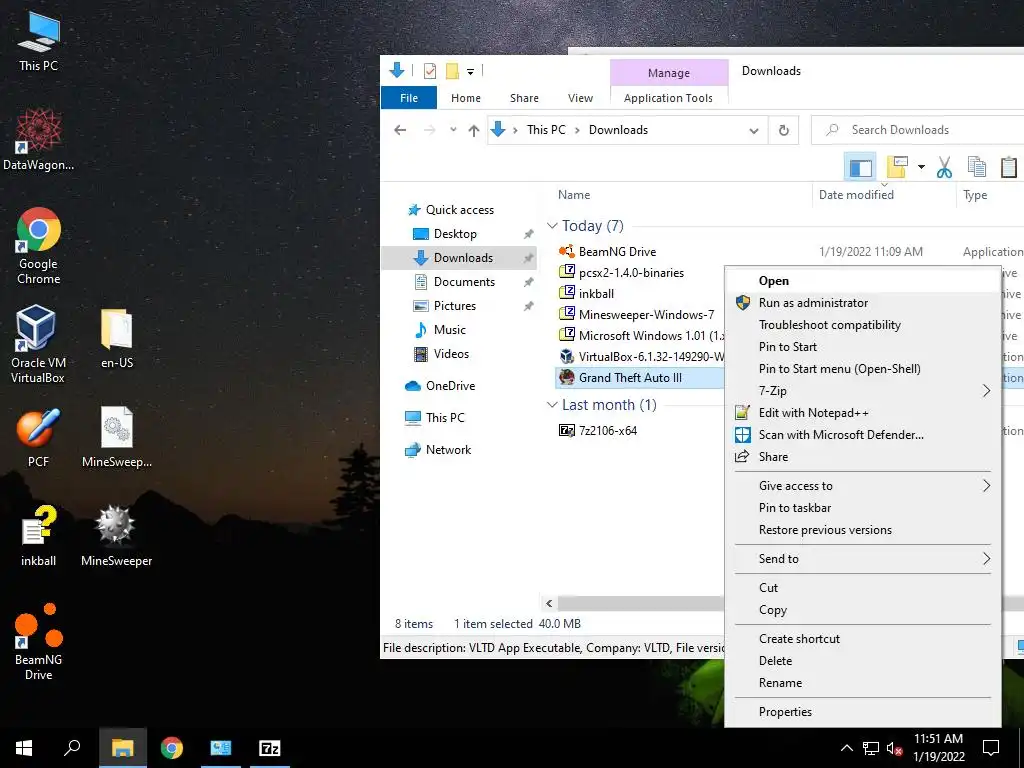Click the Cut scissors icon in toolbar
The image size is (1024, 768).
pyautogui.click(x=944, y=167)
